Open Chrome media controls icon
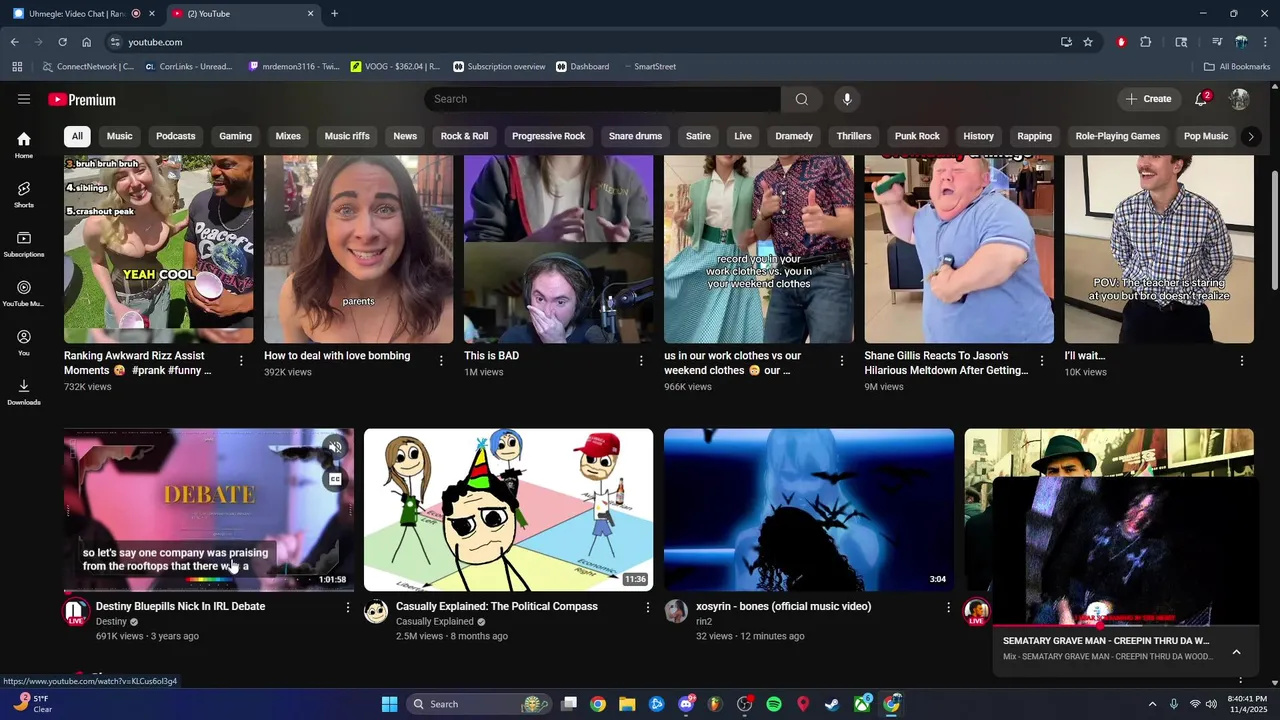The width and height of the screenshot is (1280, 720). point(1217,42)
